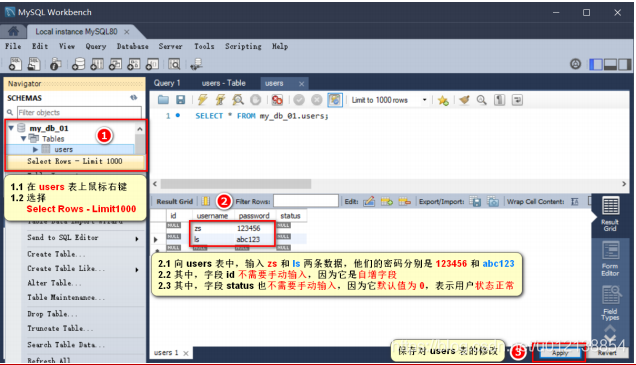Viewport: 636px width, 365px height.
Task: Open Limit to 1000 rows dropdown
Action: [425, 100]
